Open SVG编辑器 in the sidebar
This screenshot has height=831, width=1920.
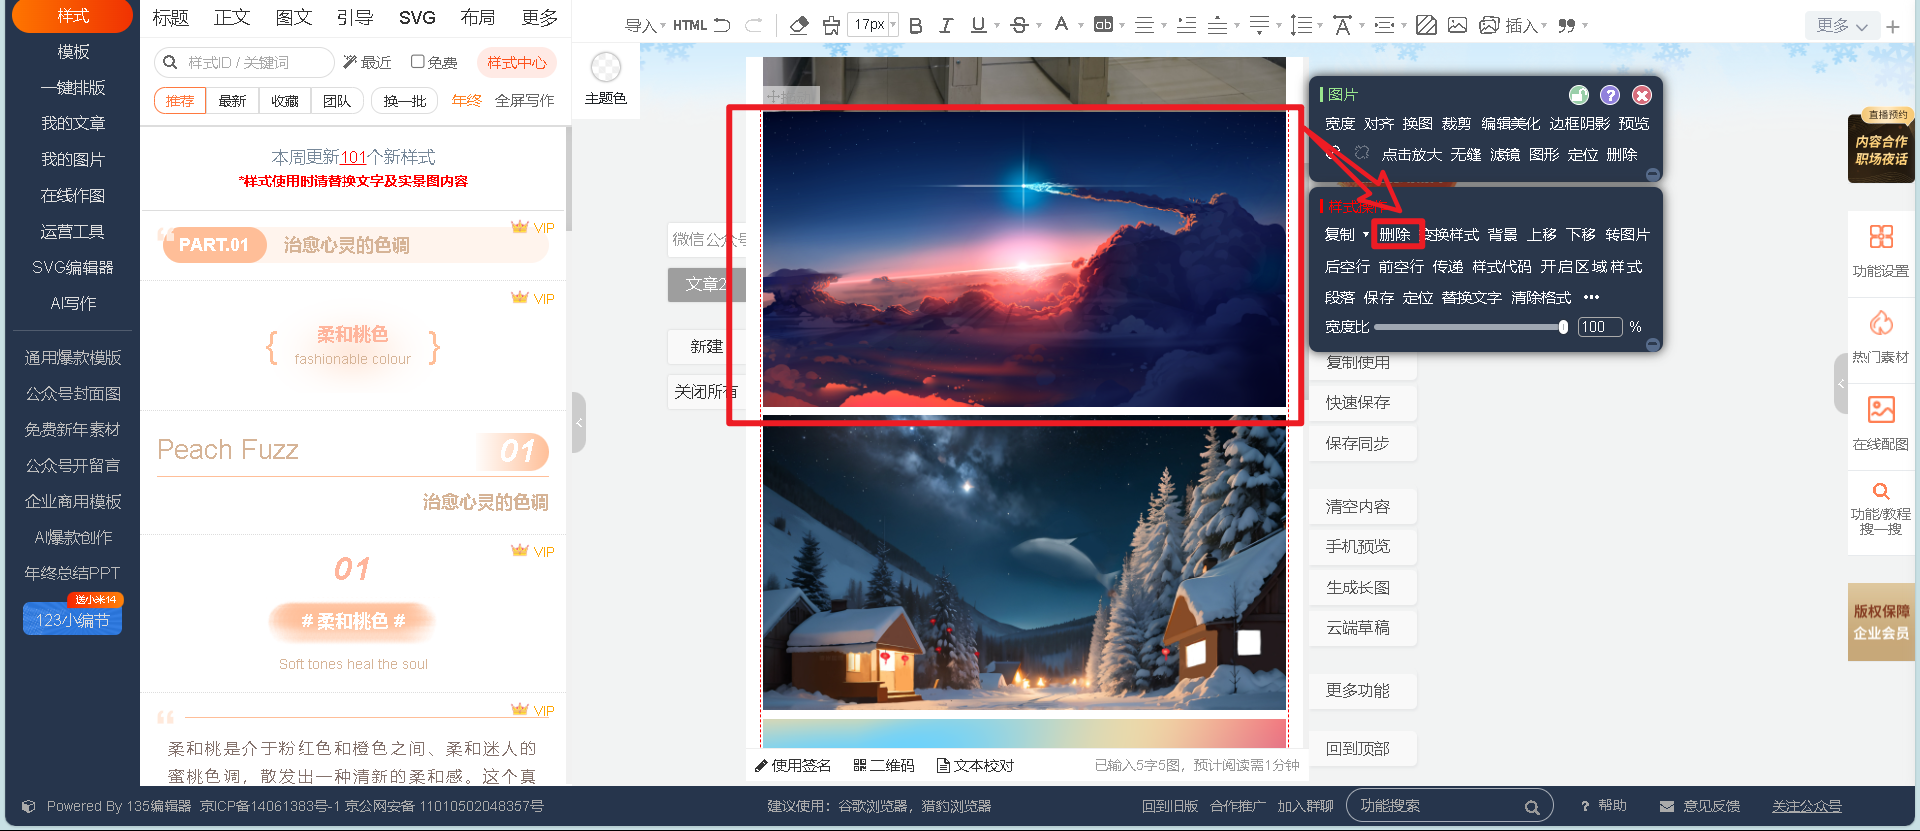[x=73, y=268]
